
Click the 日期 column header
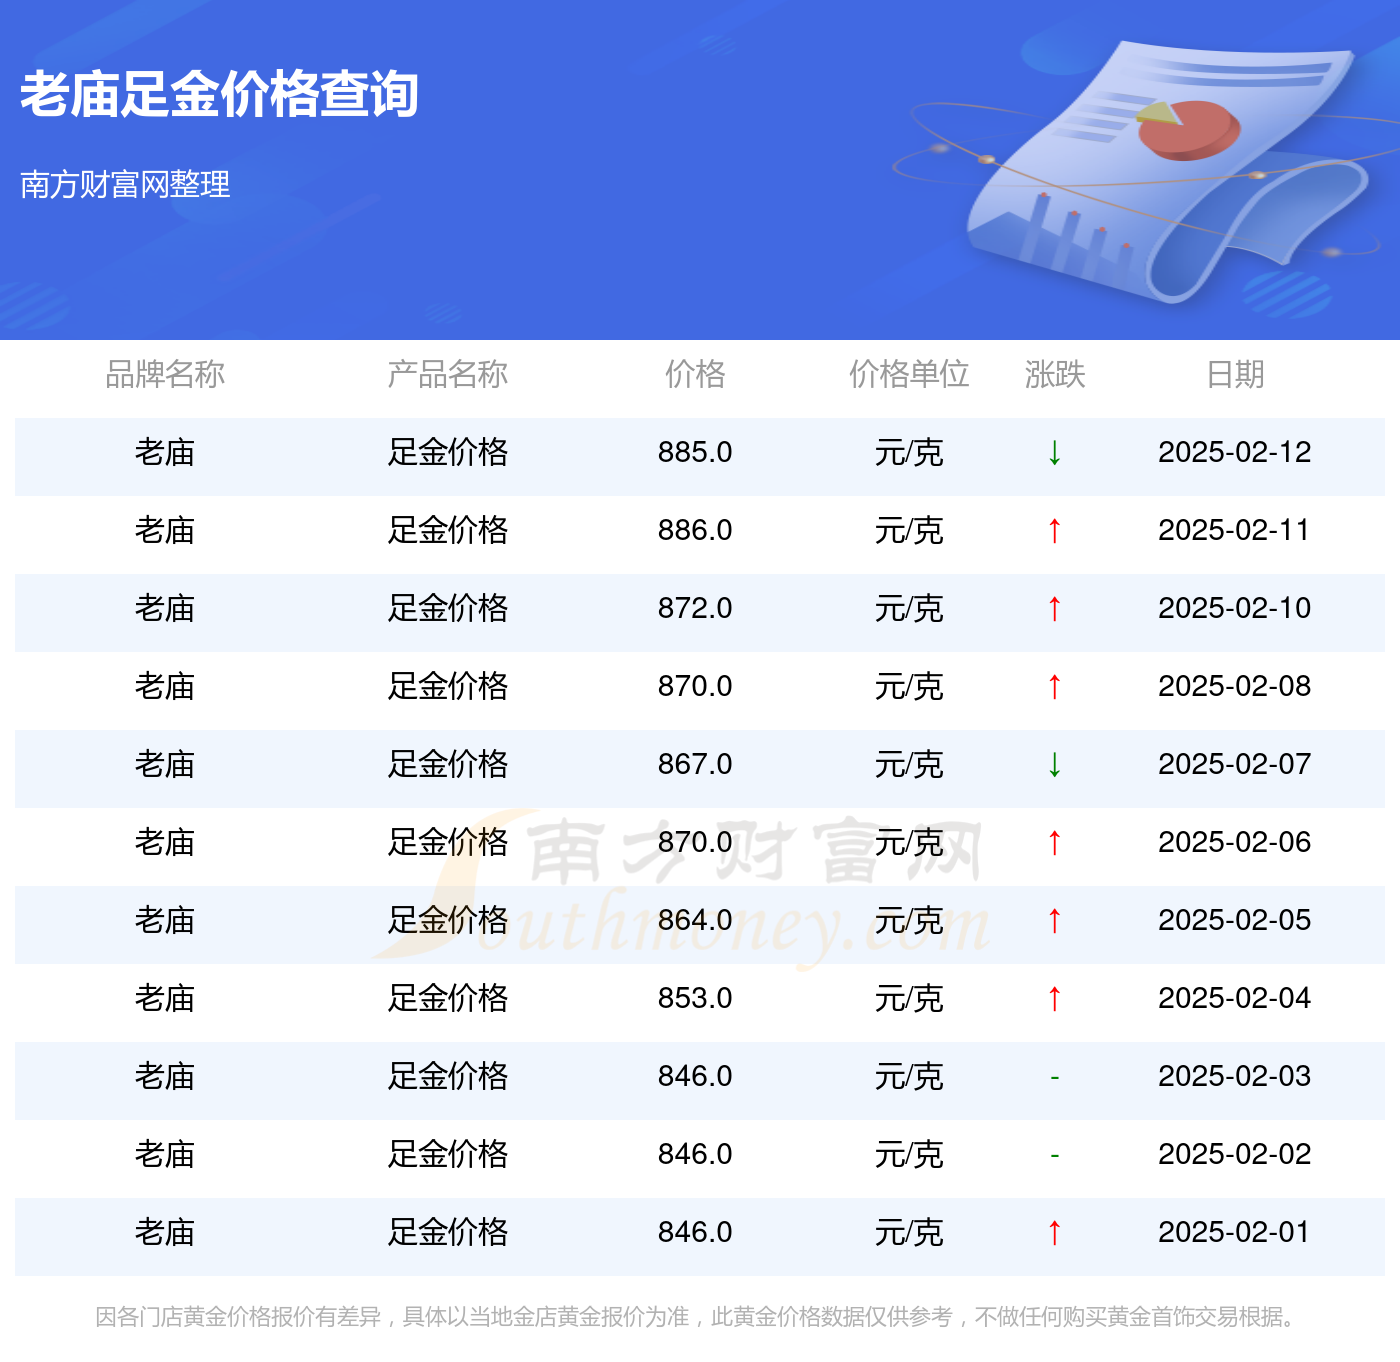click(1234, 375)
